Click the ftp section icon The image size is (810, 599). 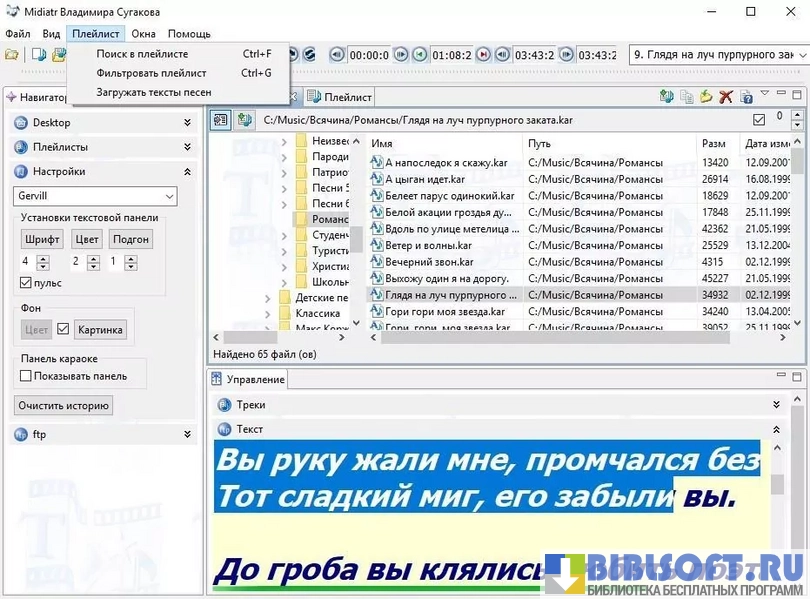click(22, 435)
